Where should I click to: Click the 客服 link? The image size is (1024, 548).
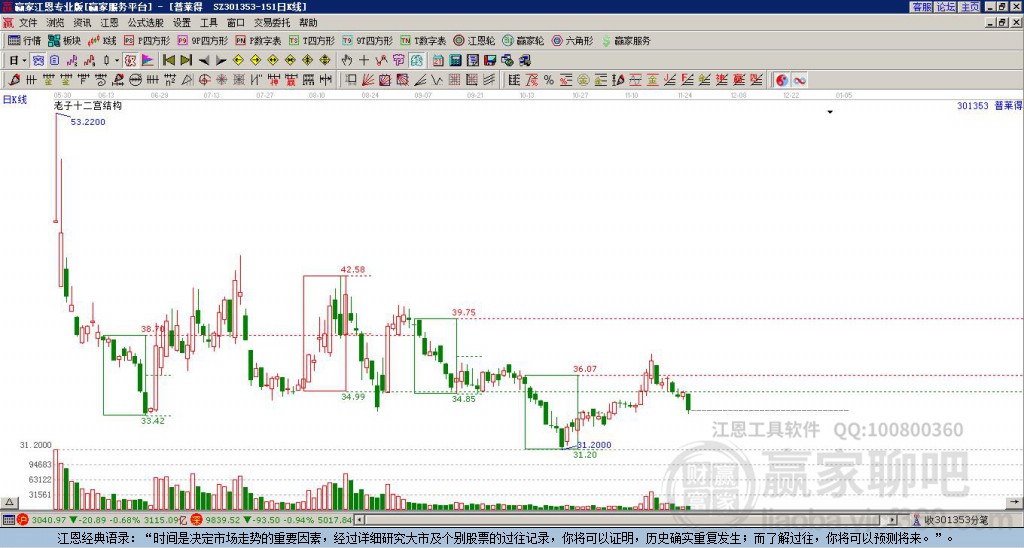pyautogui.click(x=922, y=7)
